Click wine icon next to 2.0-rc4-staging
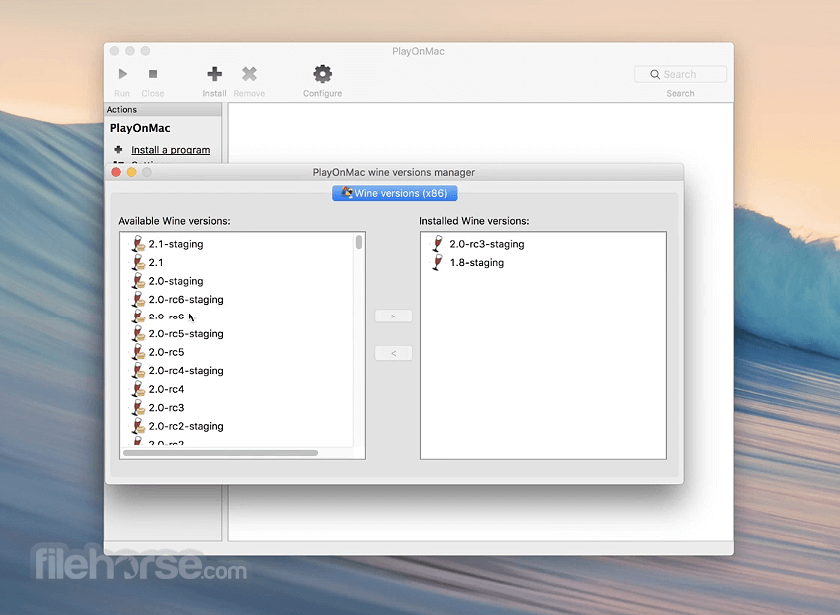Screen dimensions: 840x615 point(138,370)
